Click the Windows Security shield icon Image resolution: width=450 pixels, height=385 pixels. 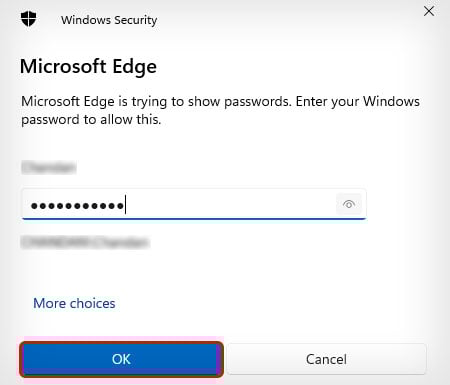pyautogui.click(x=28, y=19)
